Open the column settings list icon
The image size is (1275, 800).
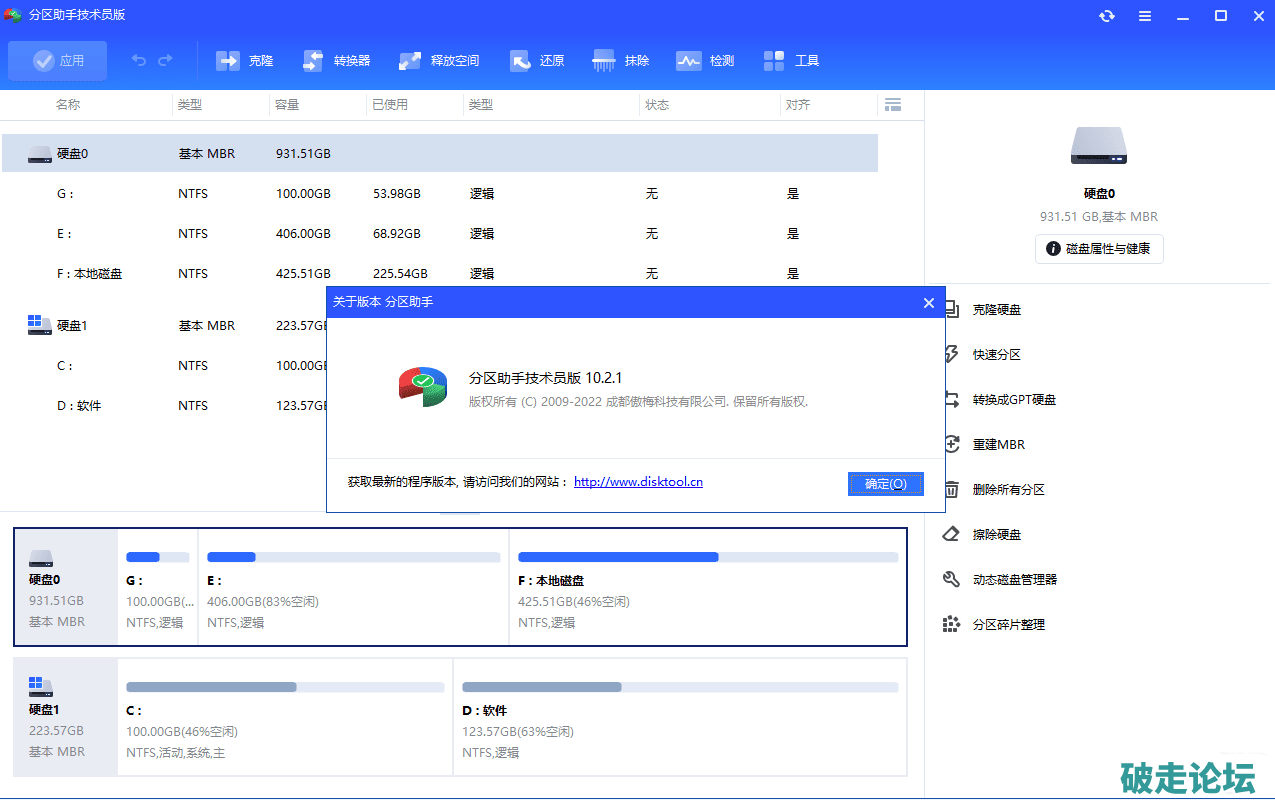point(893,105)
